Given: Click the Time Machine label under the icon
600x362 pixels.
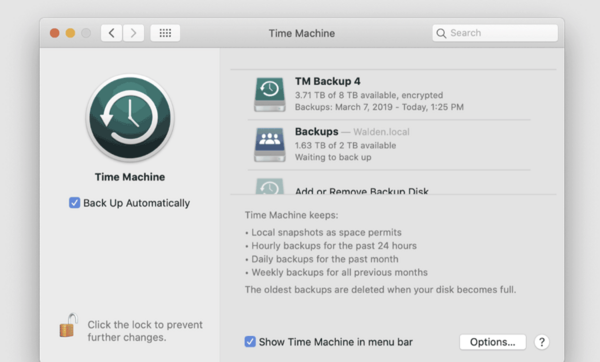Looking at the screenshot, I should click(x=130, y=177).
